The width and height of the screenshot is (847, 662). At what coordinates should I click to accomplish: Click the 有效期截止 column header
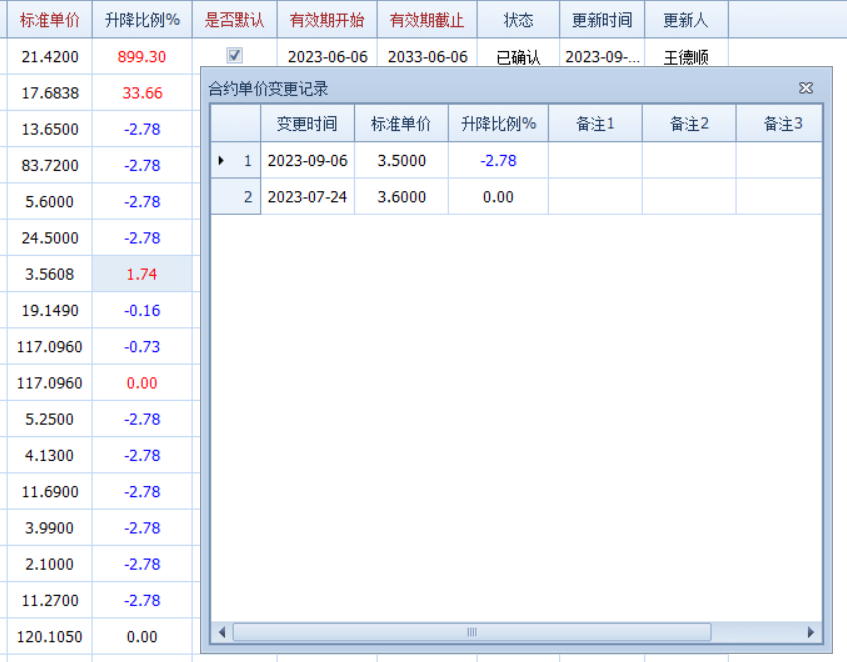point(427,20)
